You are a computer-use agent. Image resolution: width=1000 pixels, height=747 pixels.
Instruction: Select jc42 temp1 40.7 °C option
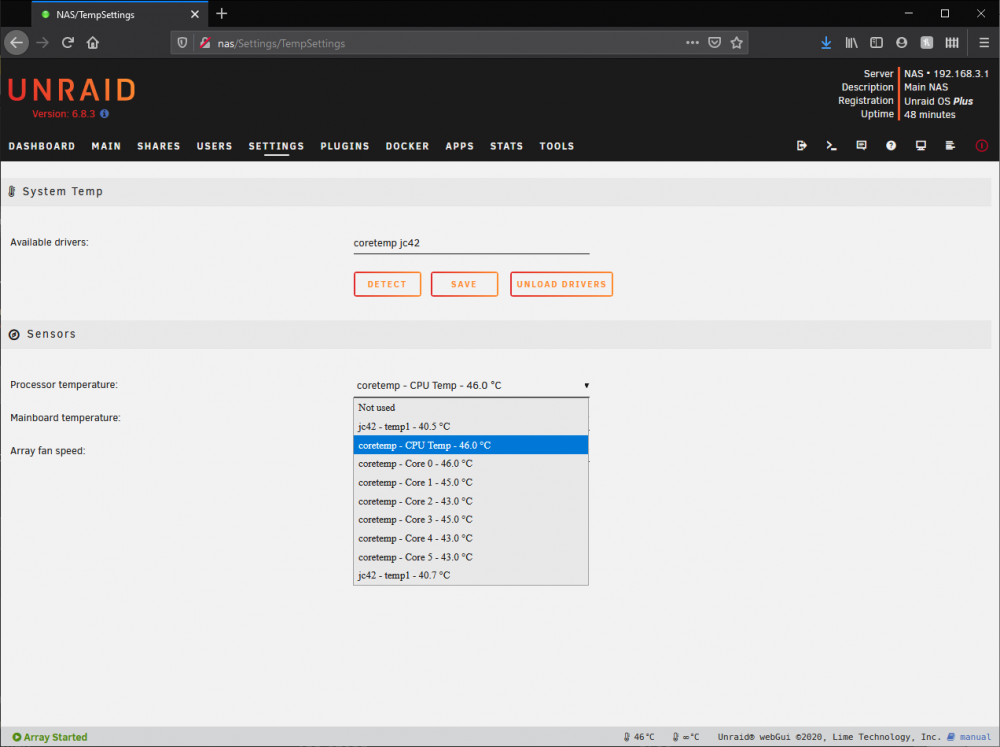[471, 575]
